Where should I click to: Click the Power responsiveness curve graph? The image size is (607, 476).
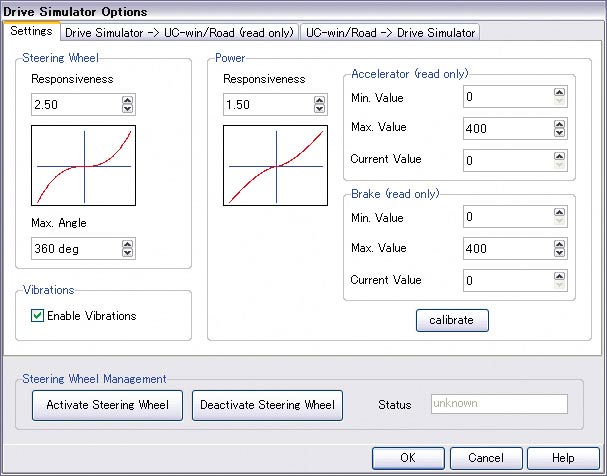276,166
